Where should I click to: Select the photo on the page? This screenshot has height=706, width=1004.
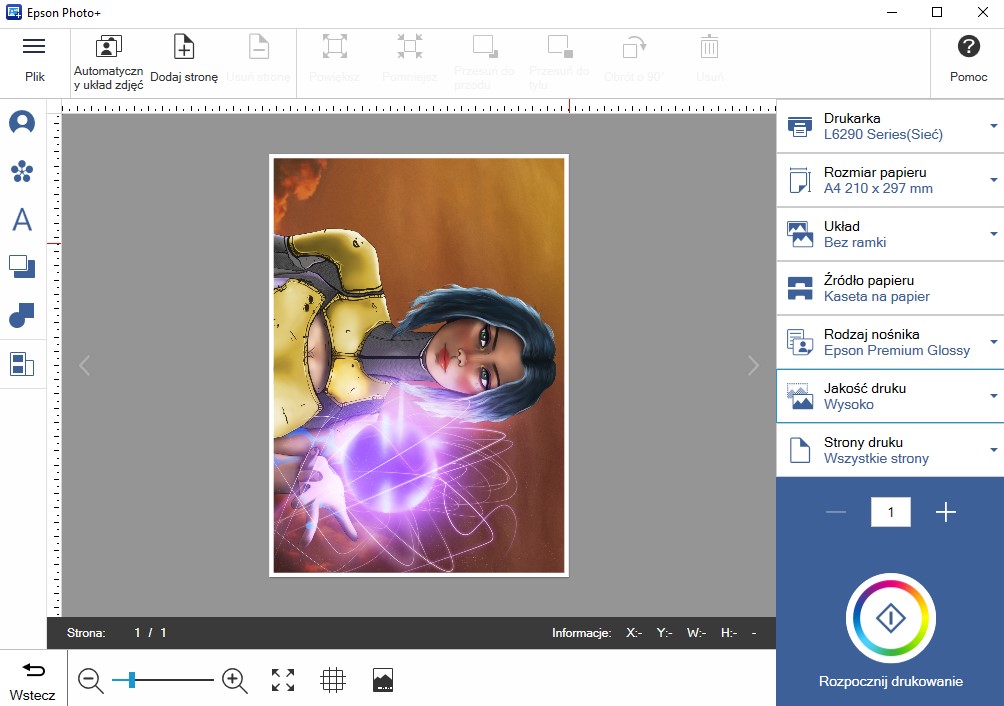[x=419, y=365]
